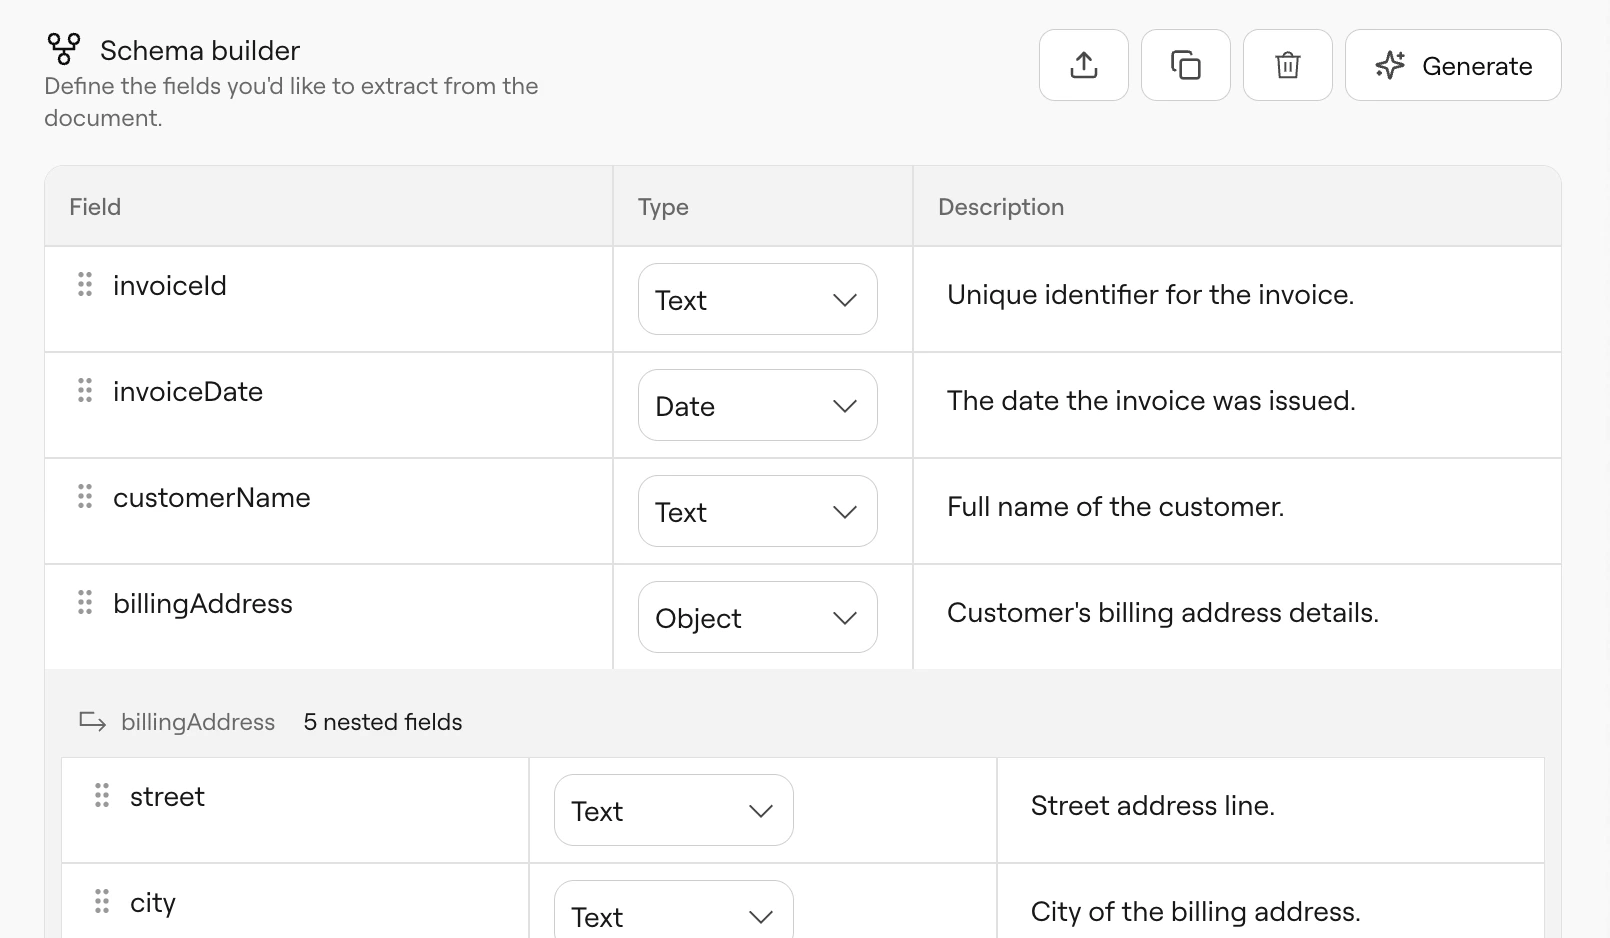Screen dimensions: 1610x938
Task: Click the sparkle icon inside Generate button
Action: [x=1391, y=65]
